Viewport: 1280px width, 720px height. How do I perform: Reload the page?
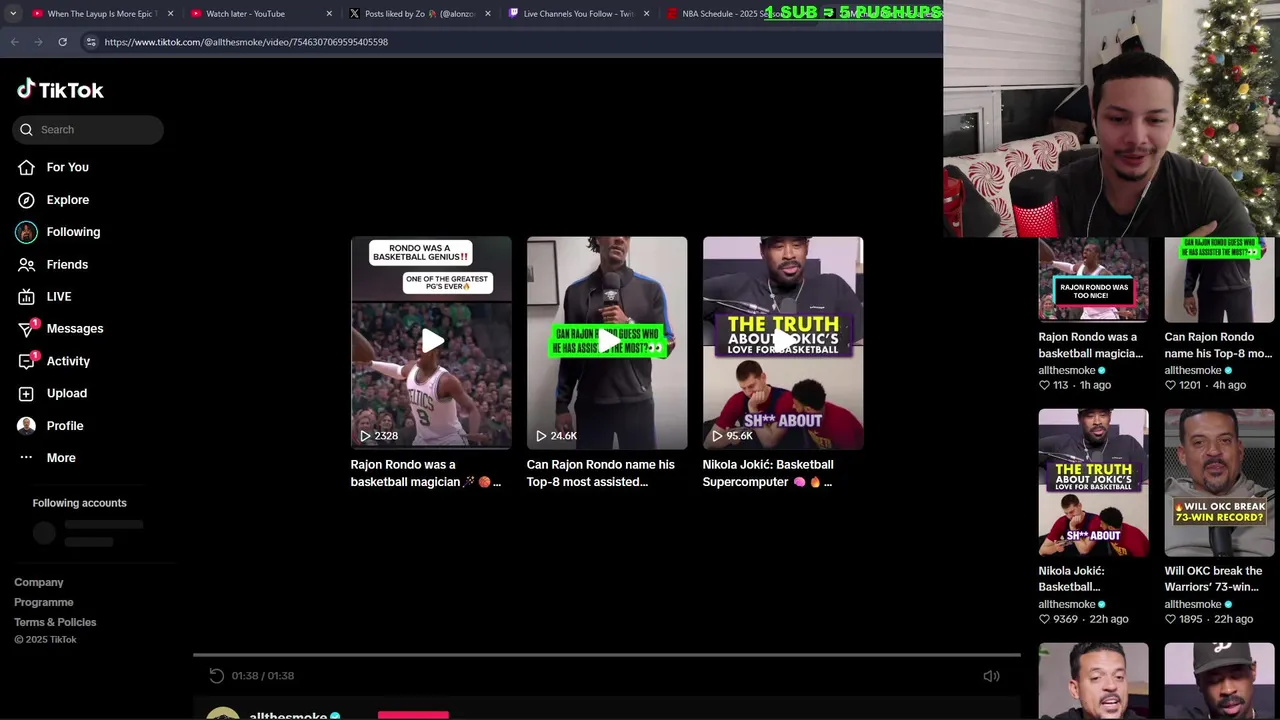click(62, 42)
